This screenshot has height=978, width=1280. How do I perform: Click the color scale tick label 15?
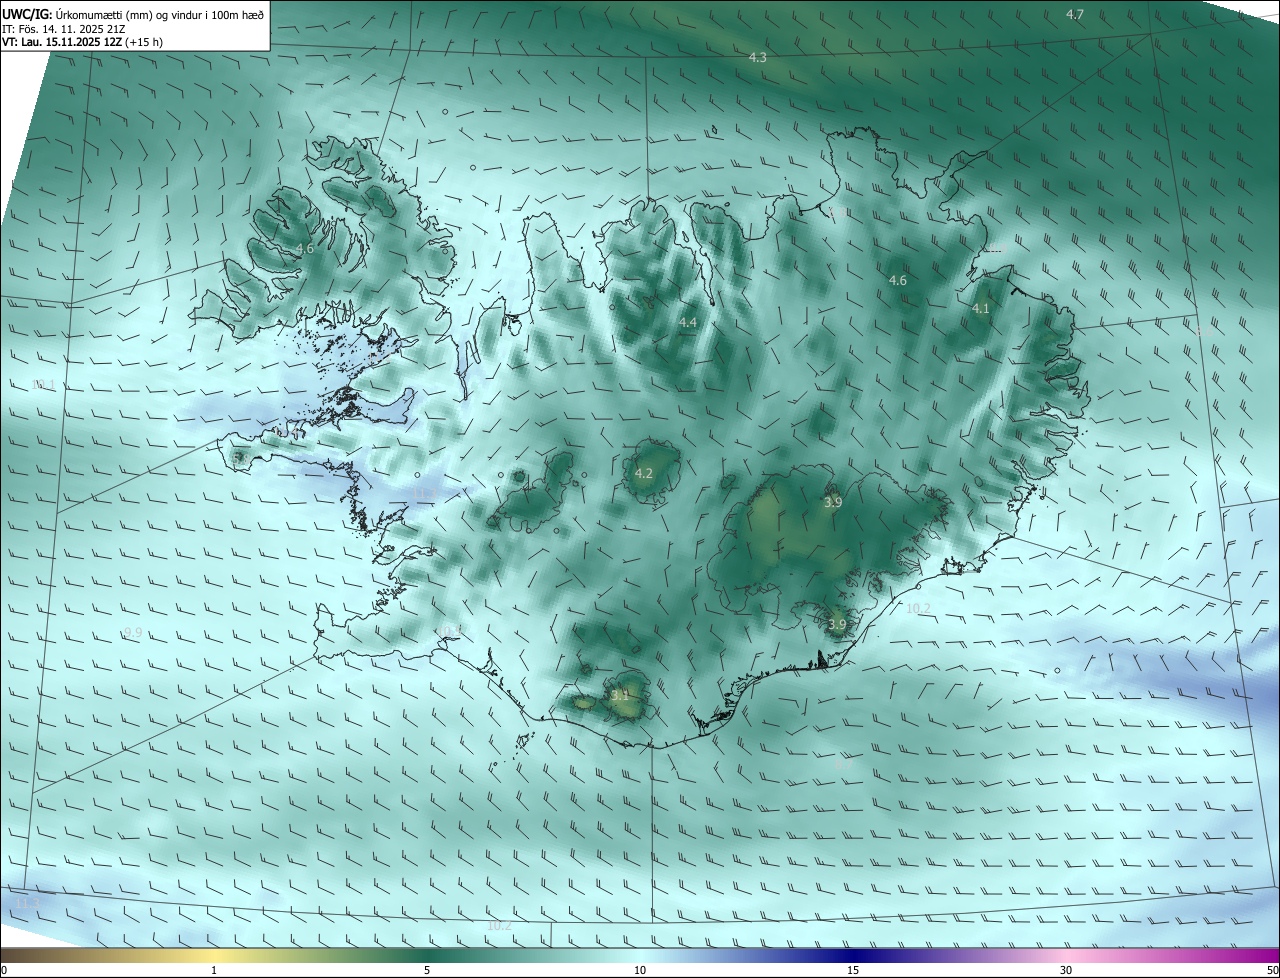coord(853,970)
